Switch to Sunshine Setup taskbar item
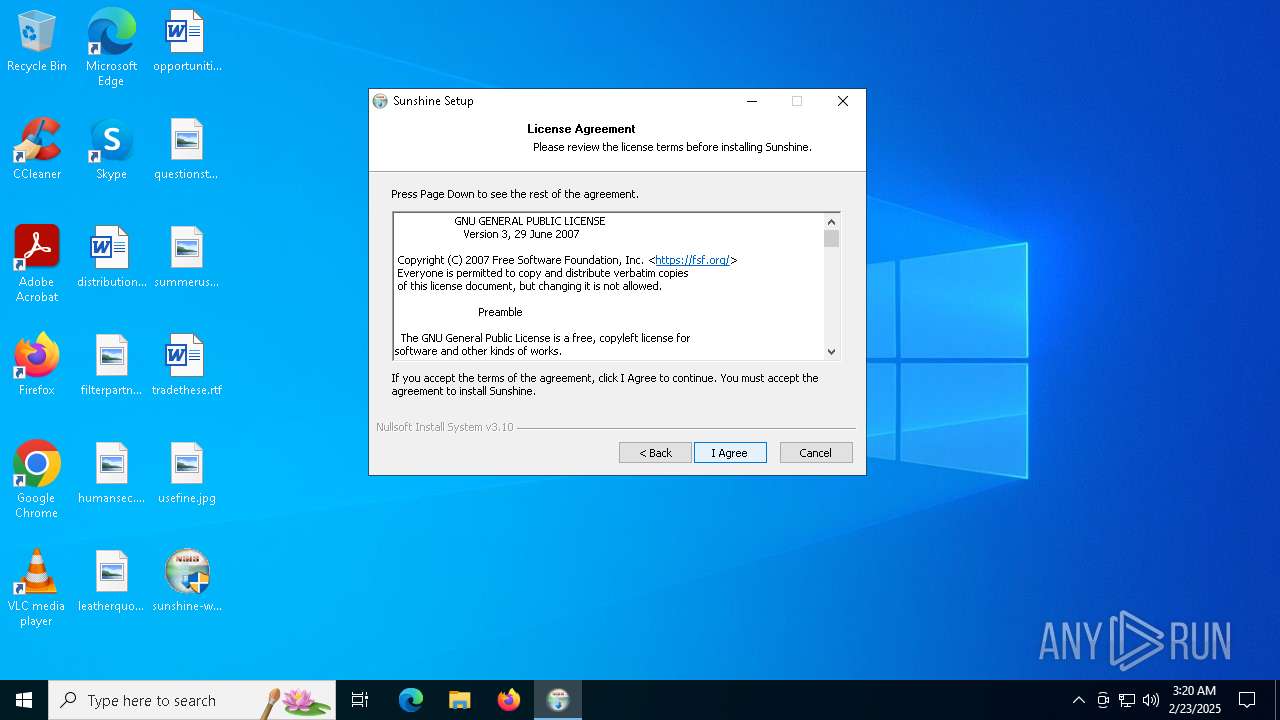 click(558, 700)
